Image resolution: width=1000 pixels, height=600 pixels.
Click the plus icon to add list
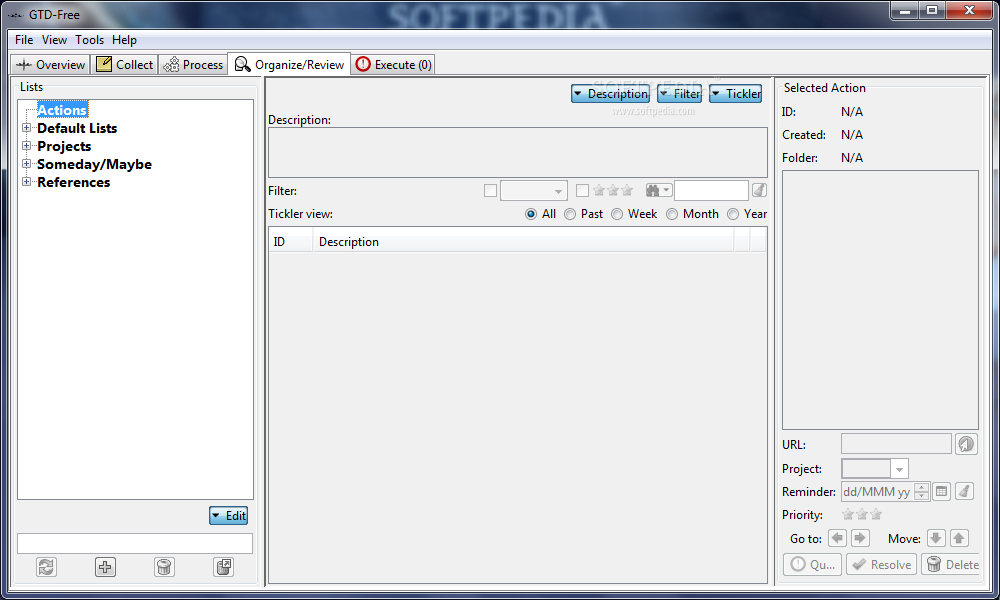[105, 566]
